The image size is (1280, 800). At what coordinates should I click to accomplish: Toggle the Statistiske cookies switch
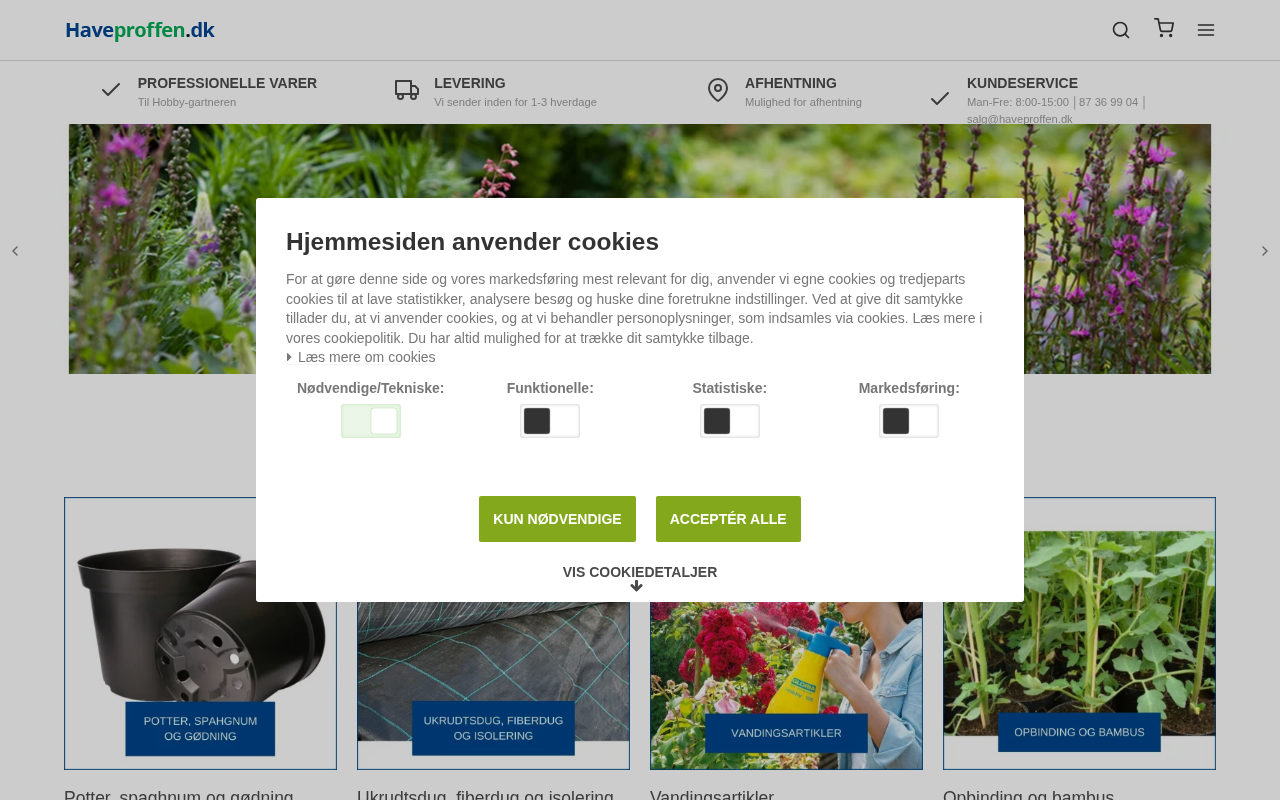(x=730, y=421)
